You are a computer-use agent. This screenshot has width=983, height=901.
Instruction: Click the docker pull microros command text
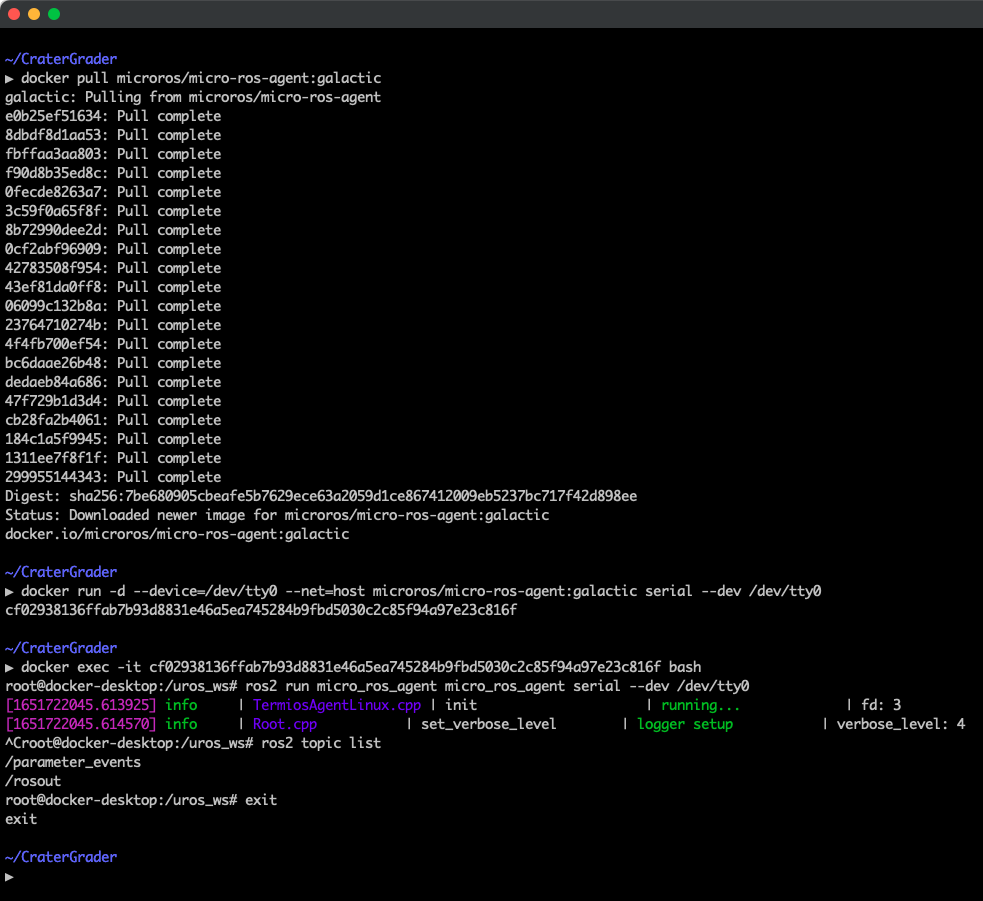200,77
